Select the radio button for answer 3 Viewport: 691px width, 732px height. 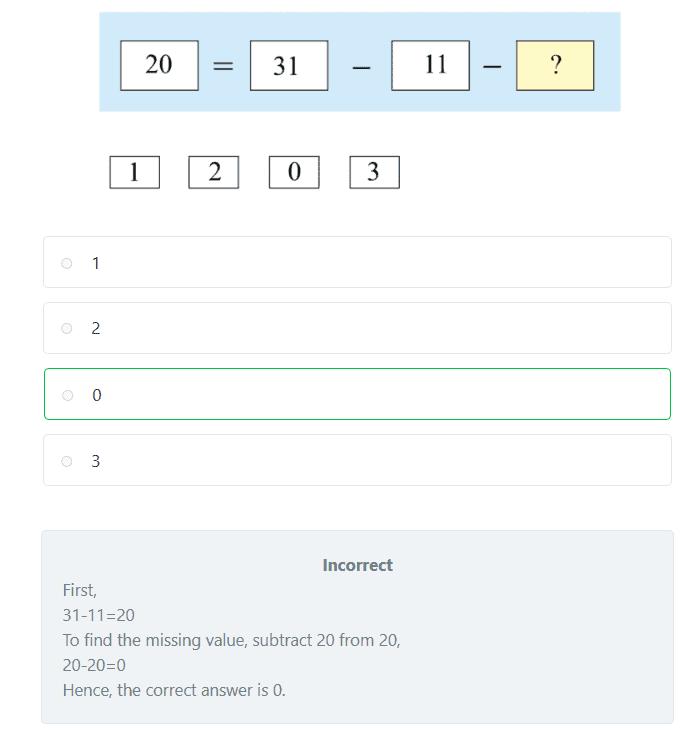67,461
